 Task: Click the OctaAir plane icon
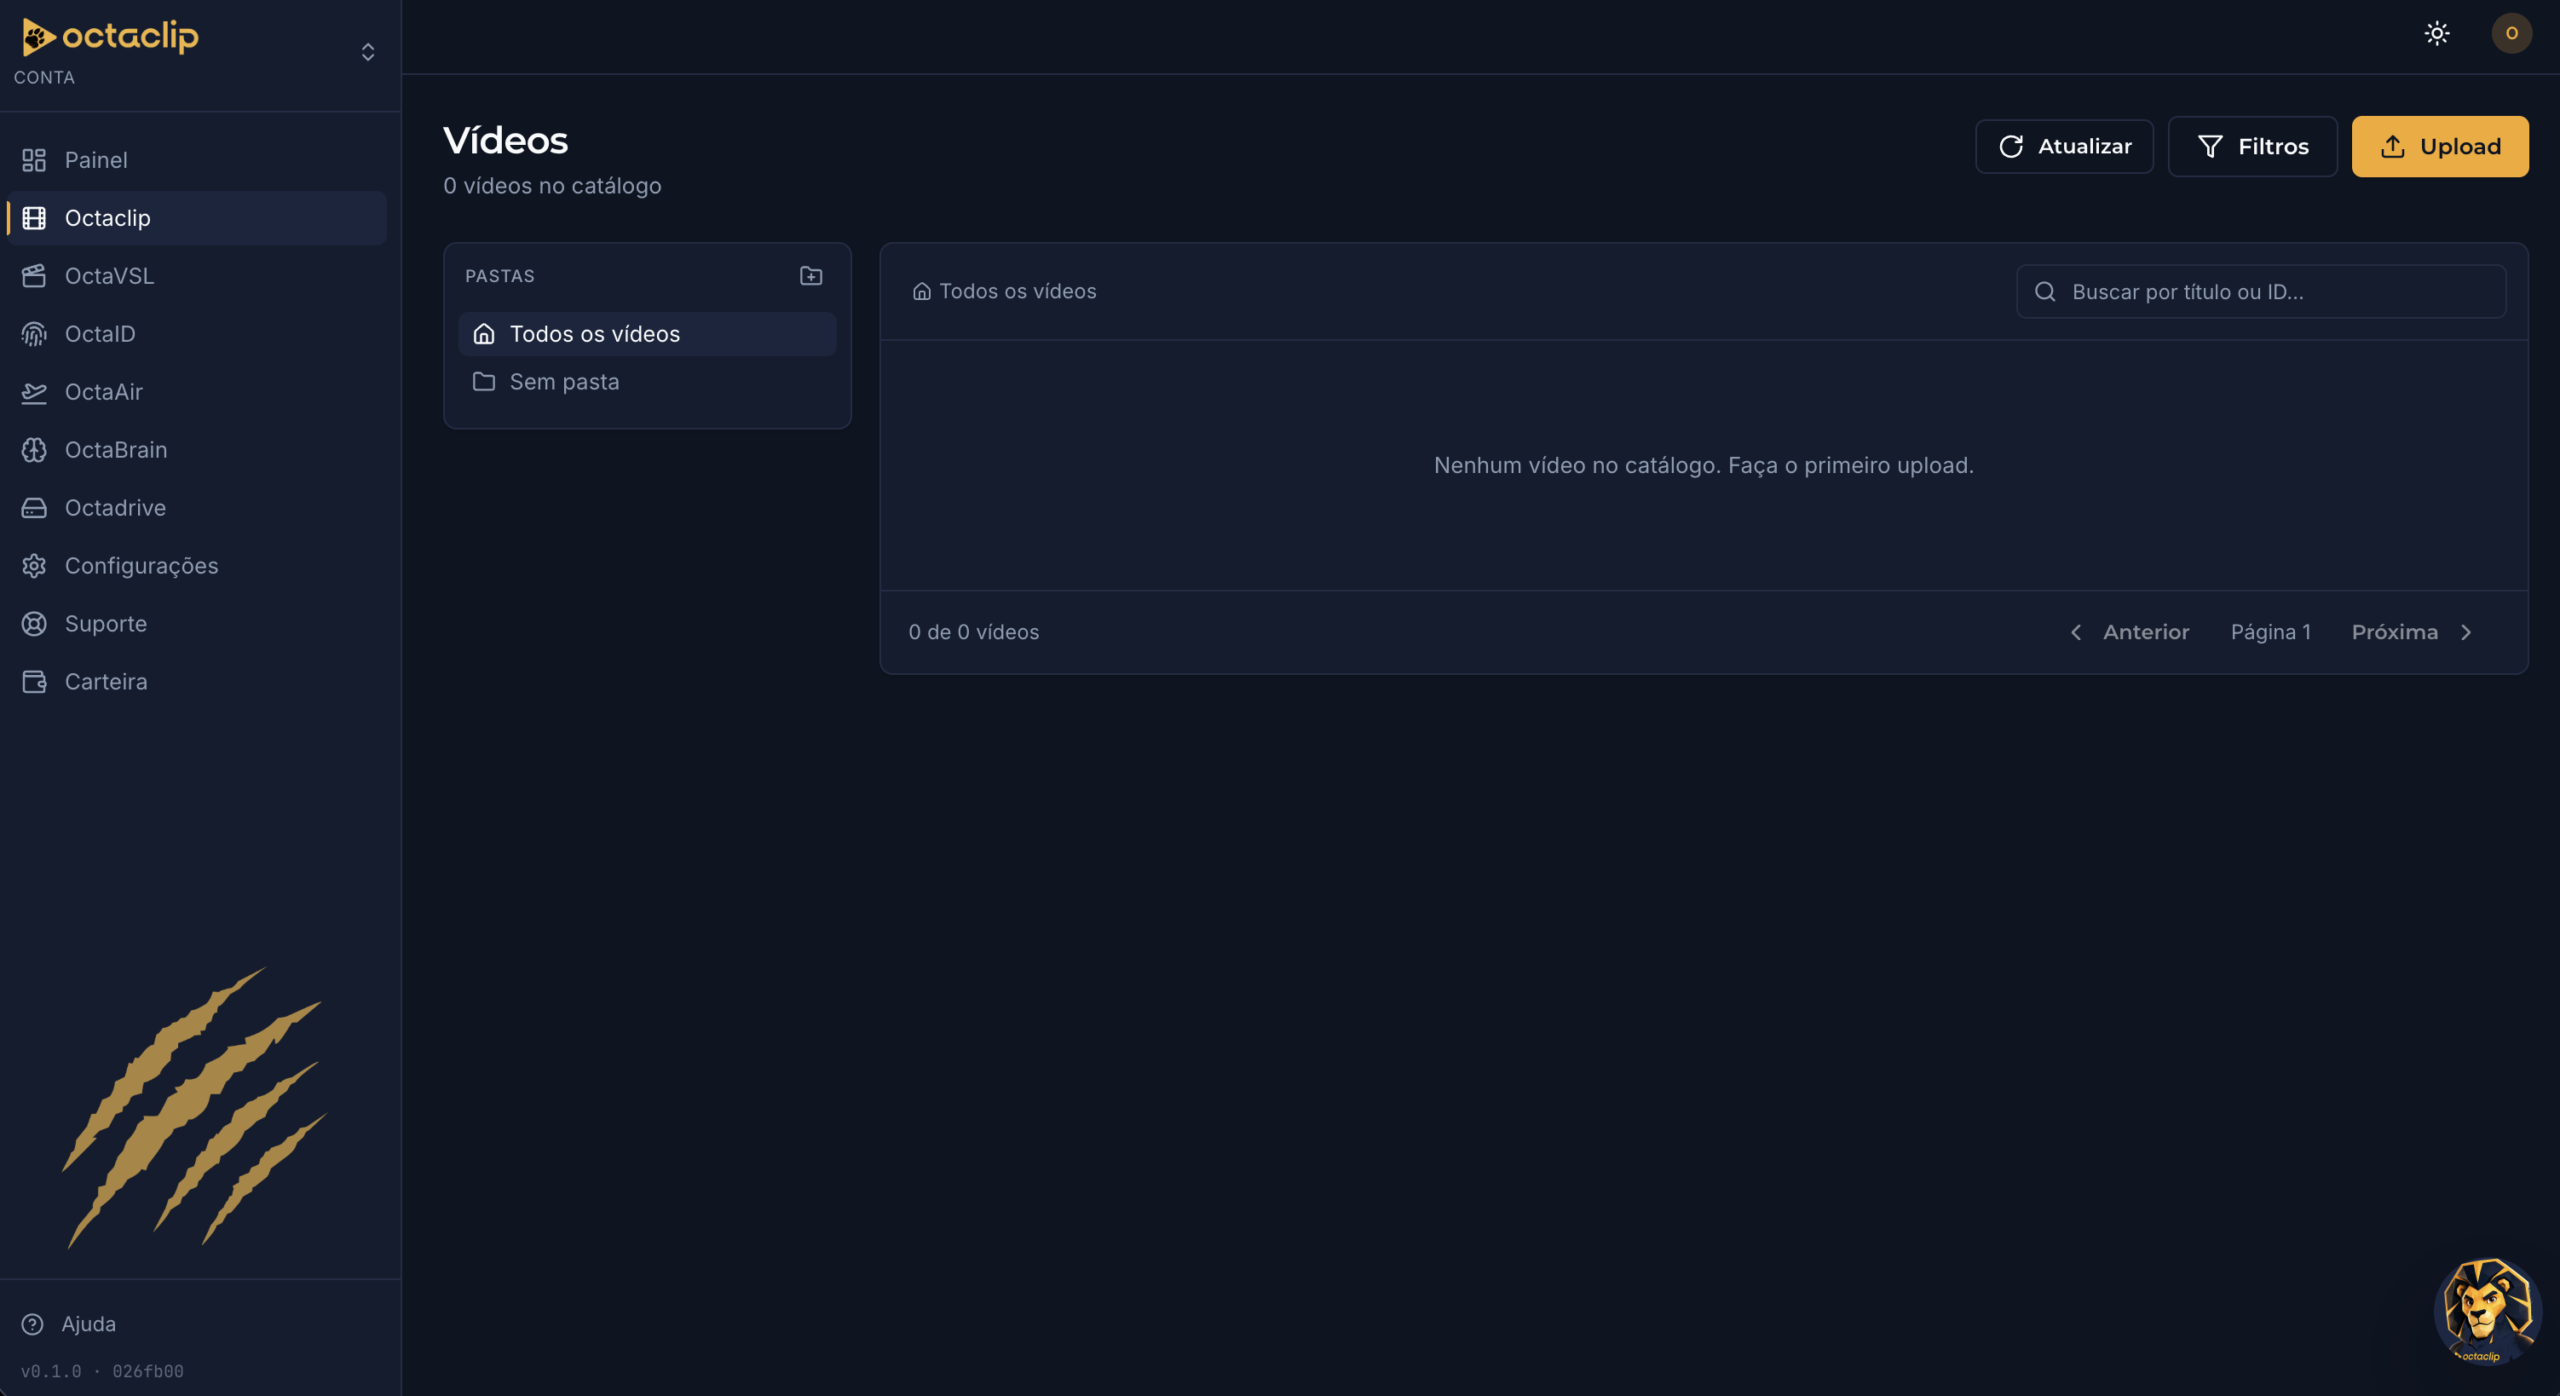34,392
